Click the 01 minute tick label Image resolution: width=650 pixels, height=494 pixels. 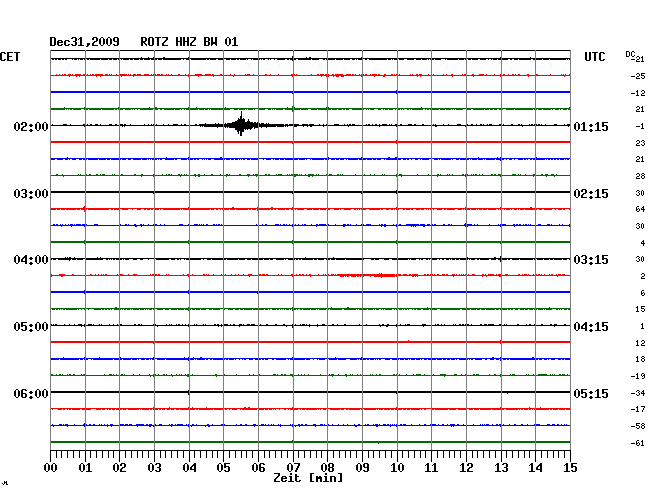pos(85,468)
